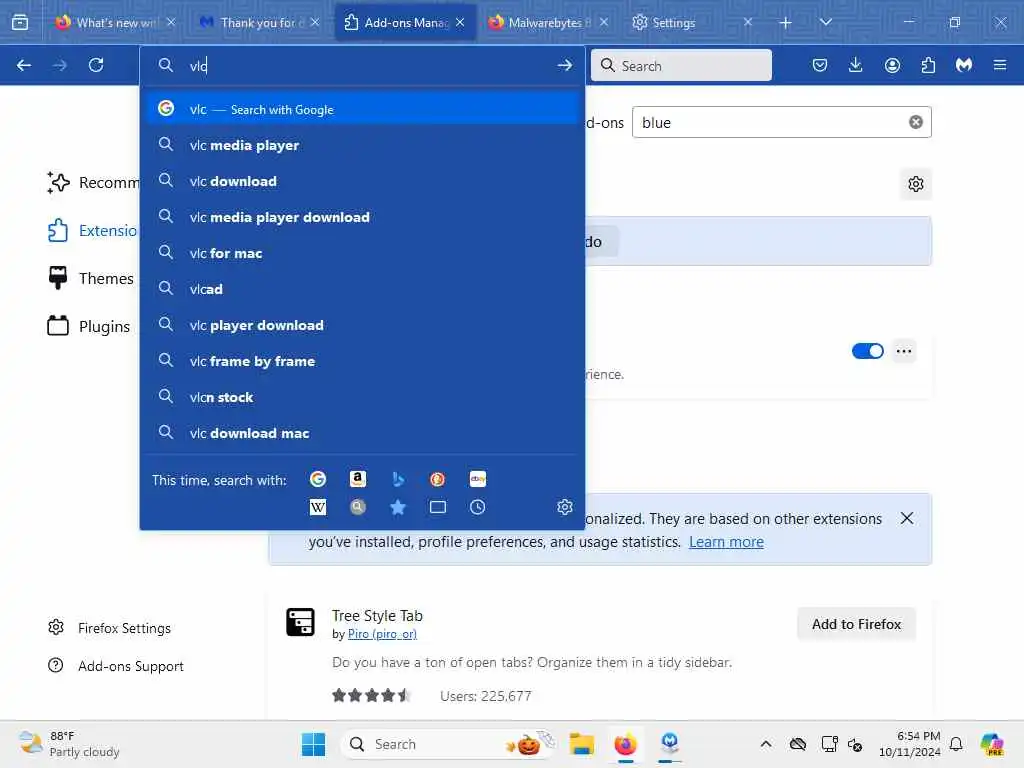Focus the toolbar Search box
This screenshot has width=1024, height=768.
tap(681, 65)
